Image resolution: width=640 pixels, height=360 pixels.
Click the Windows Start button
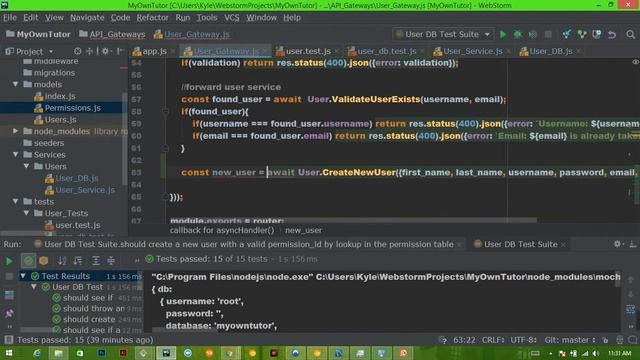(x=9, y=353)
